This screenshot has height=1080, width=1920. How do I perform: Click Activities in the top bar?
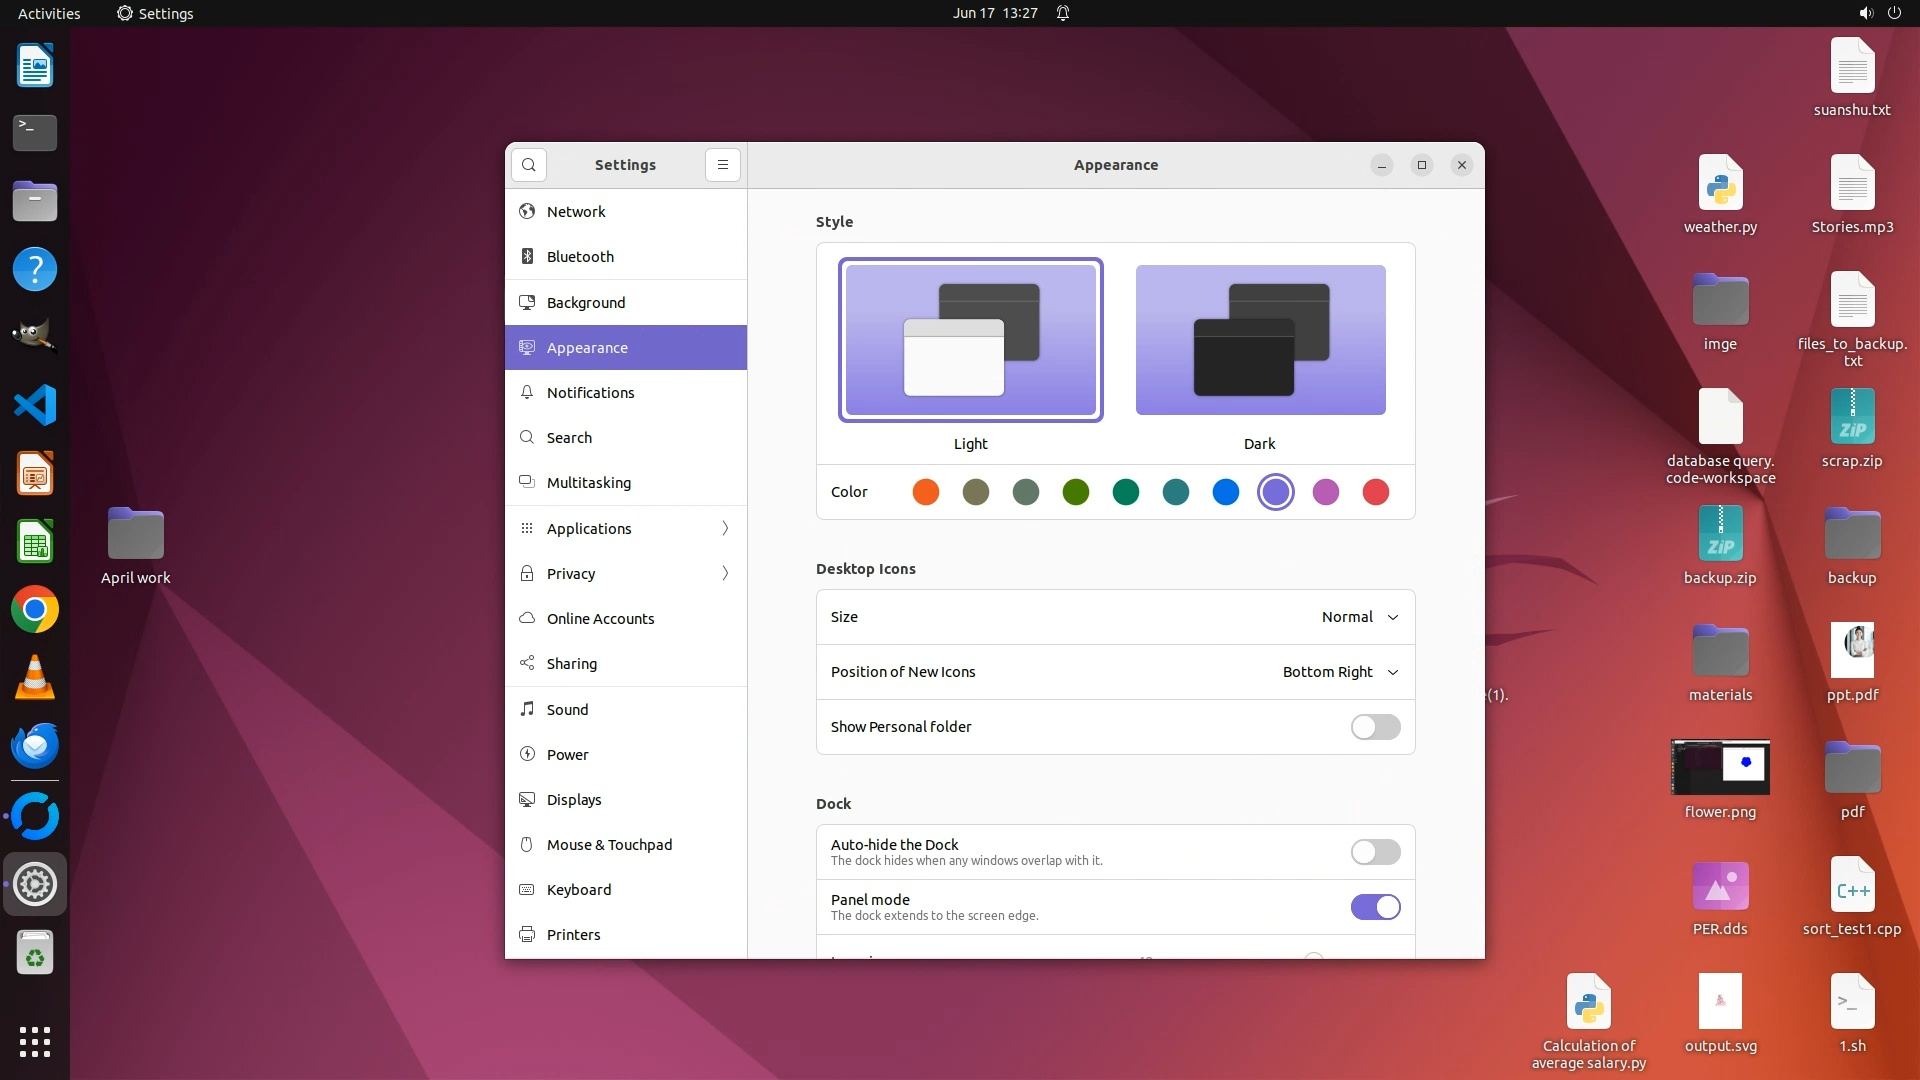pos(49,13)
